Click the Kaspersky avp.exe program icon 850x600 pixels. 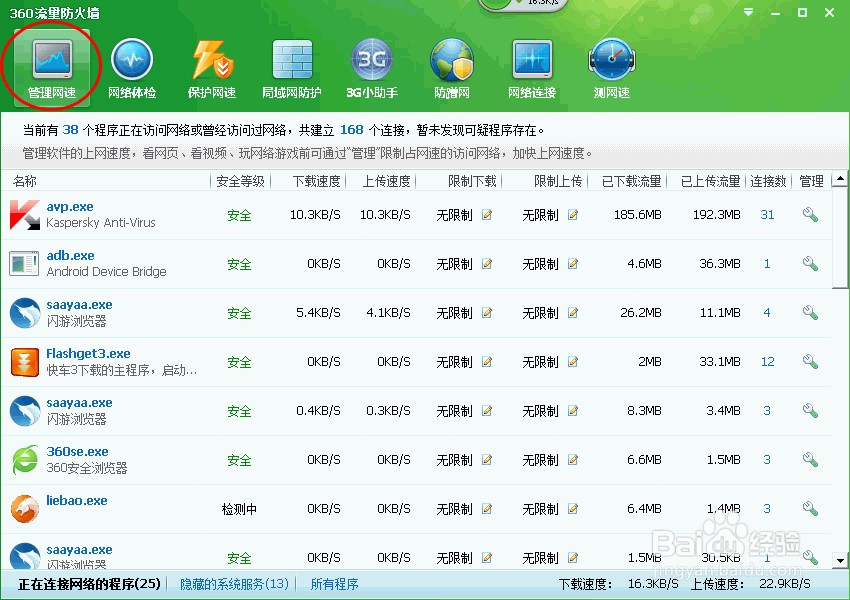pyautogui.click(x=25, y=215)
